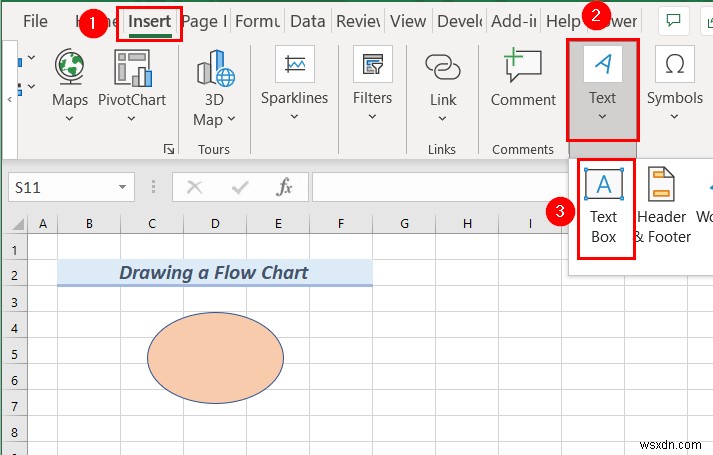Screen dimensions: 713x455
Task: Open the Filters group icon
Action: pos(372,64)
